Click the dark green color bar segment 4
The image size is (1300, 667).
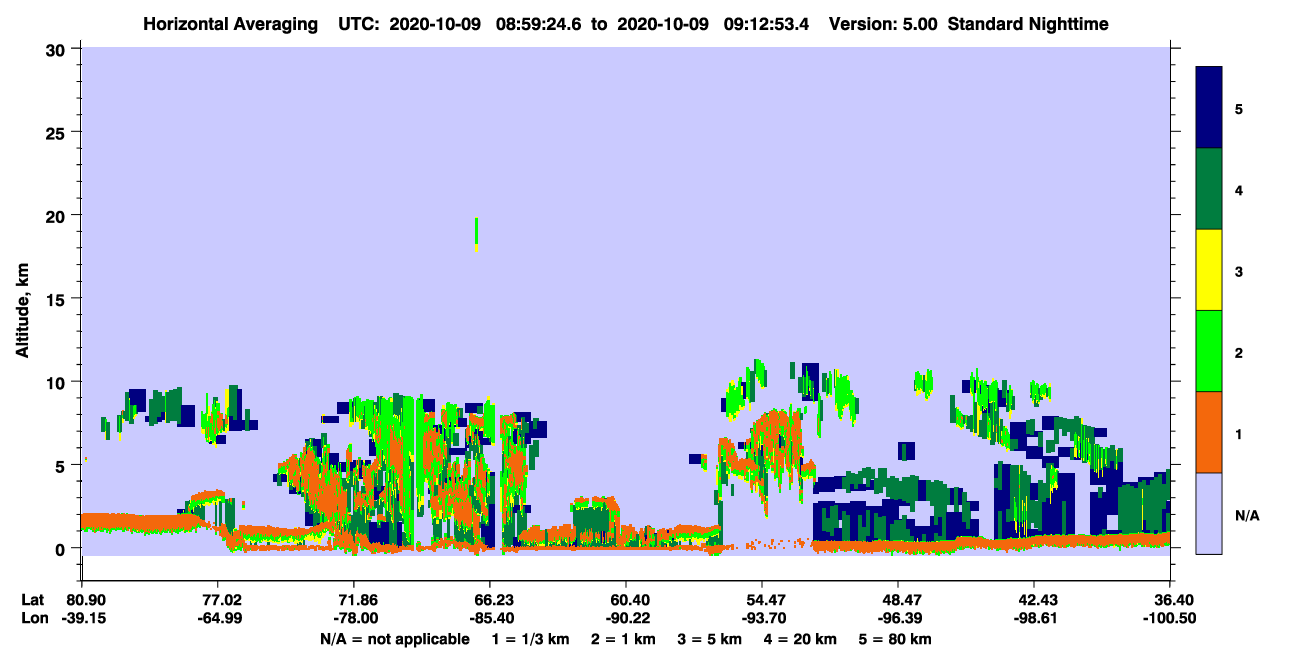point(1209,189)
